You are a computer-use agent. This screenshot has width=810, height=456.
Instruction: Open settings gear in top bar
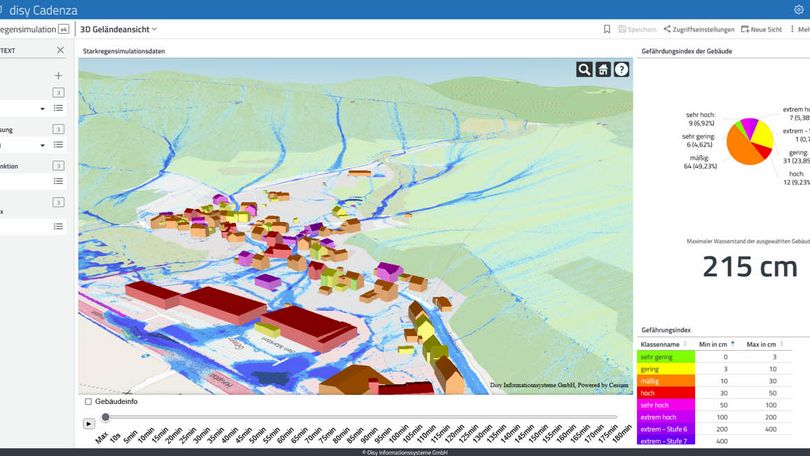click(x=798, y=9)
